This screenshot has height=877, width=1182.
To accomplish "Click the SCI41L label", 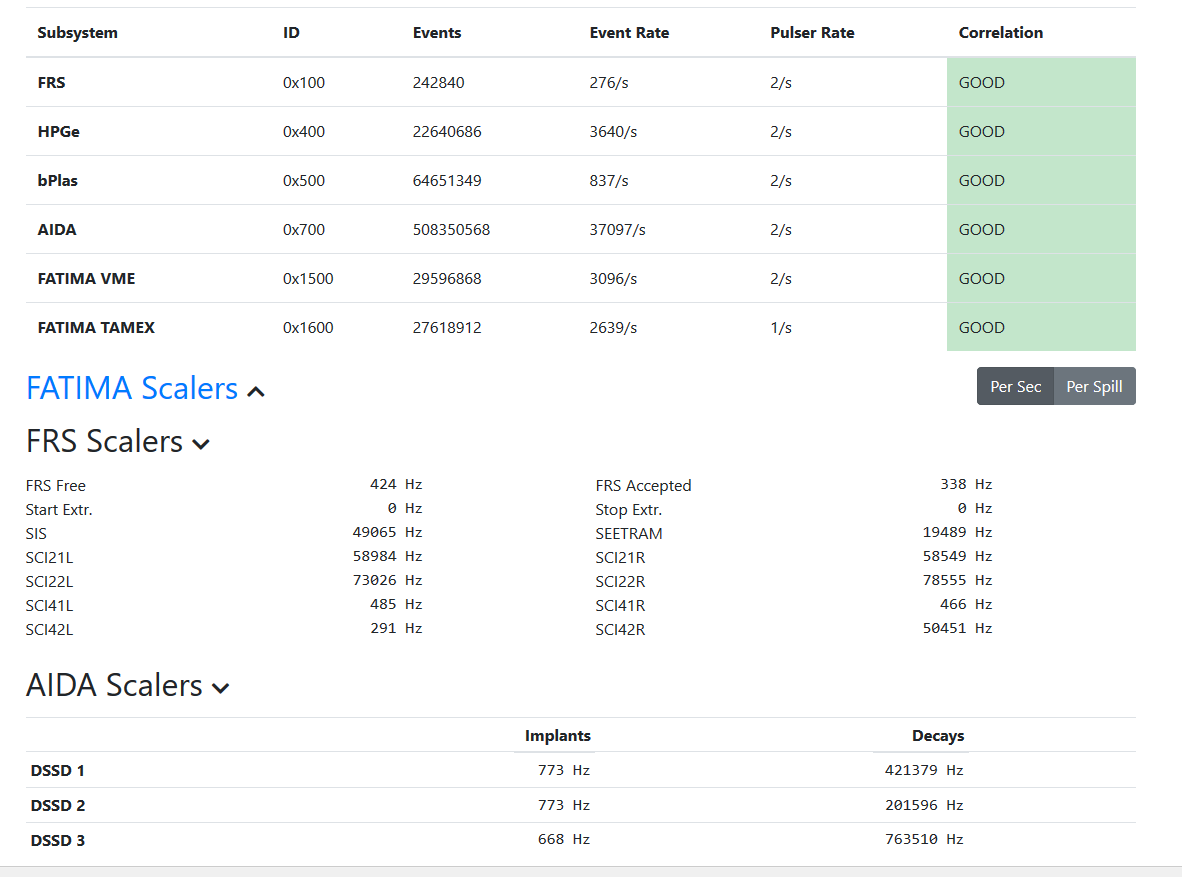I will point(49,606).
